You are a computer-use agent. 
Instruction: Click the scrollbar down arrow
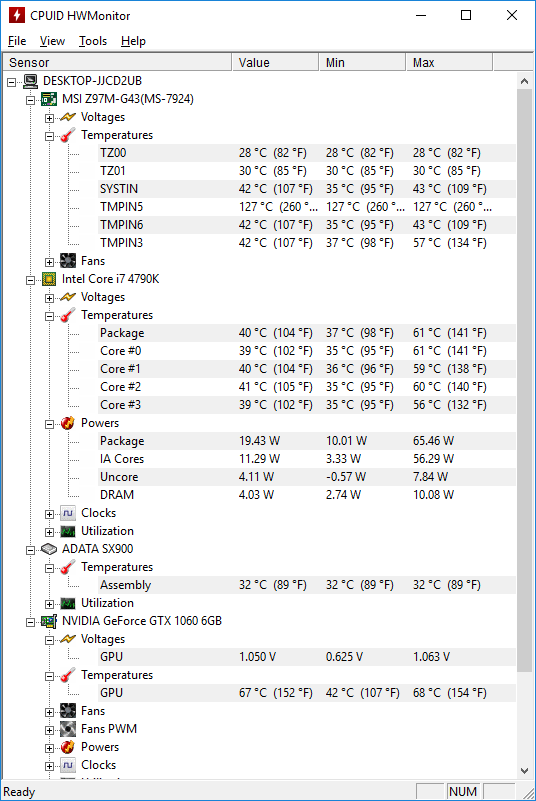click(524, 770)
